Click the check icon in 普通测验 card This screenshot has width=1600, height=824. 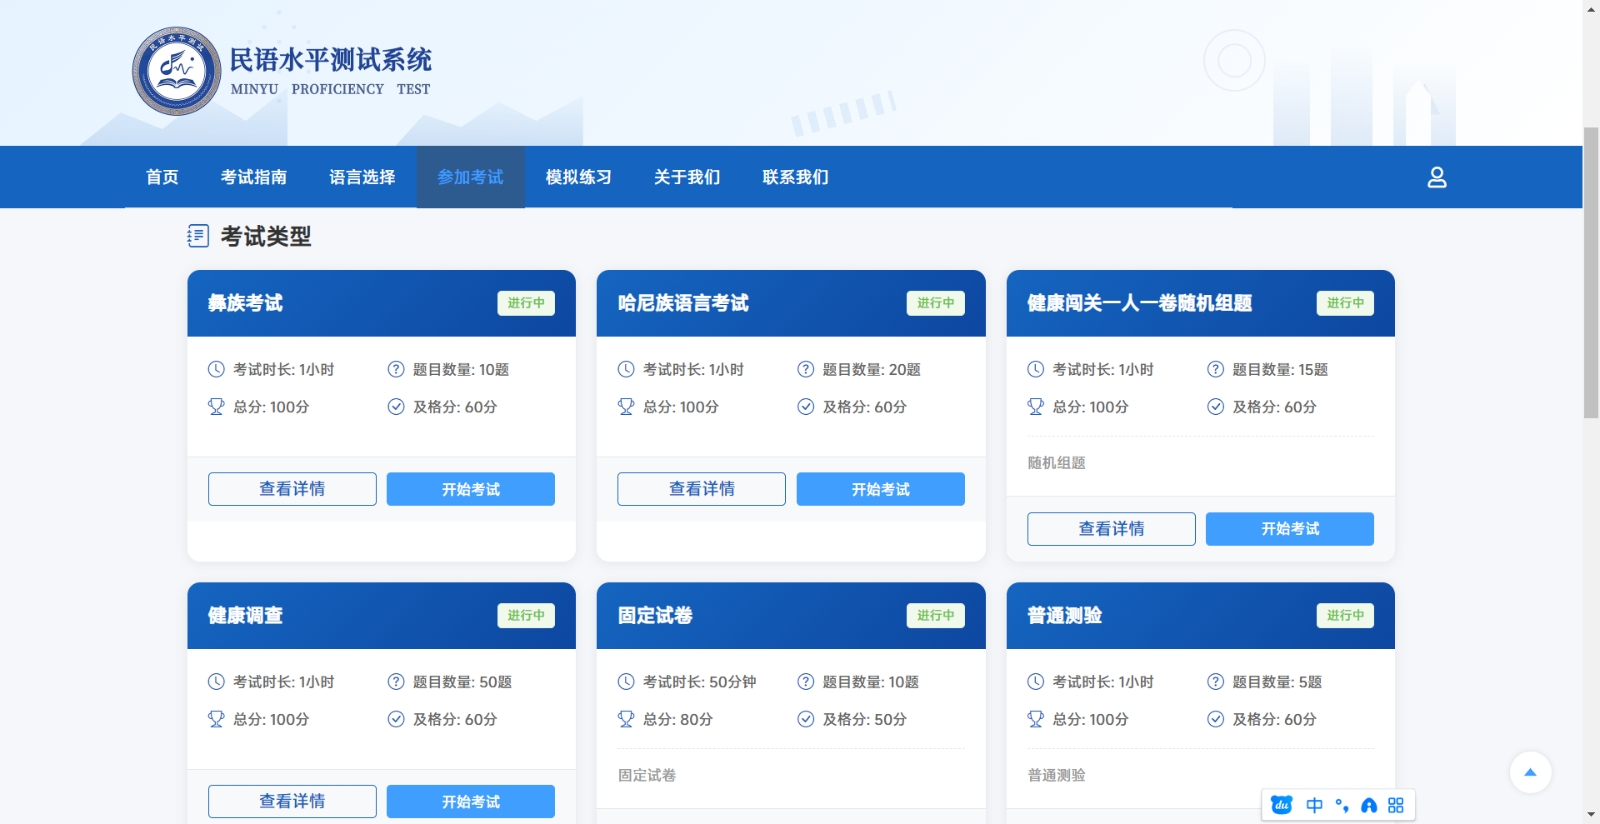coord(1216,719)
